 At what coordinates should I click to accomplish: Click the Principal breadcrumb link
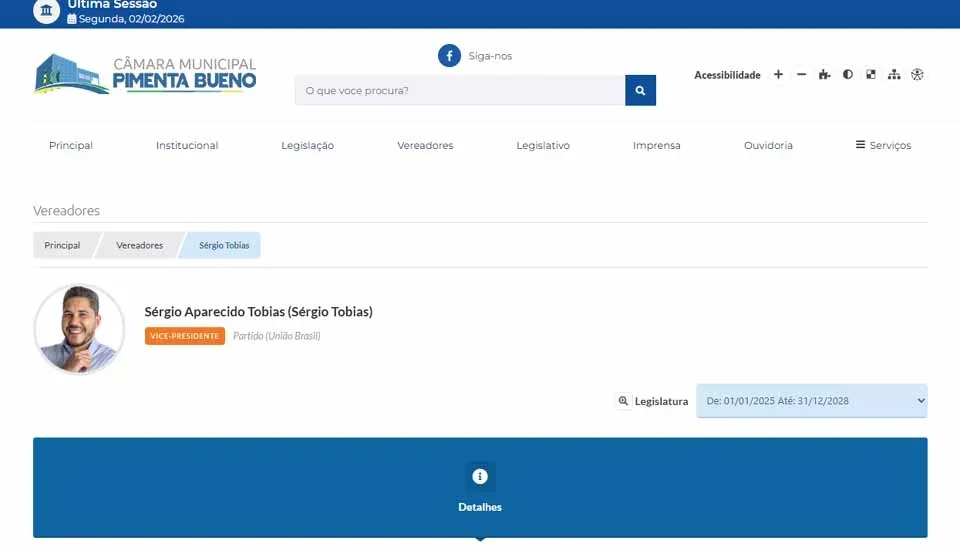pos(62,245)
